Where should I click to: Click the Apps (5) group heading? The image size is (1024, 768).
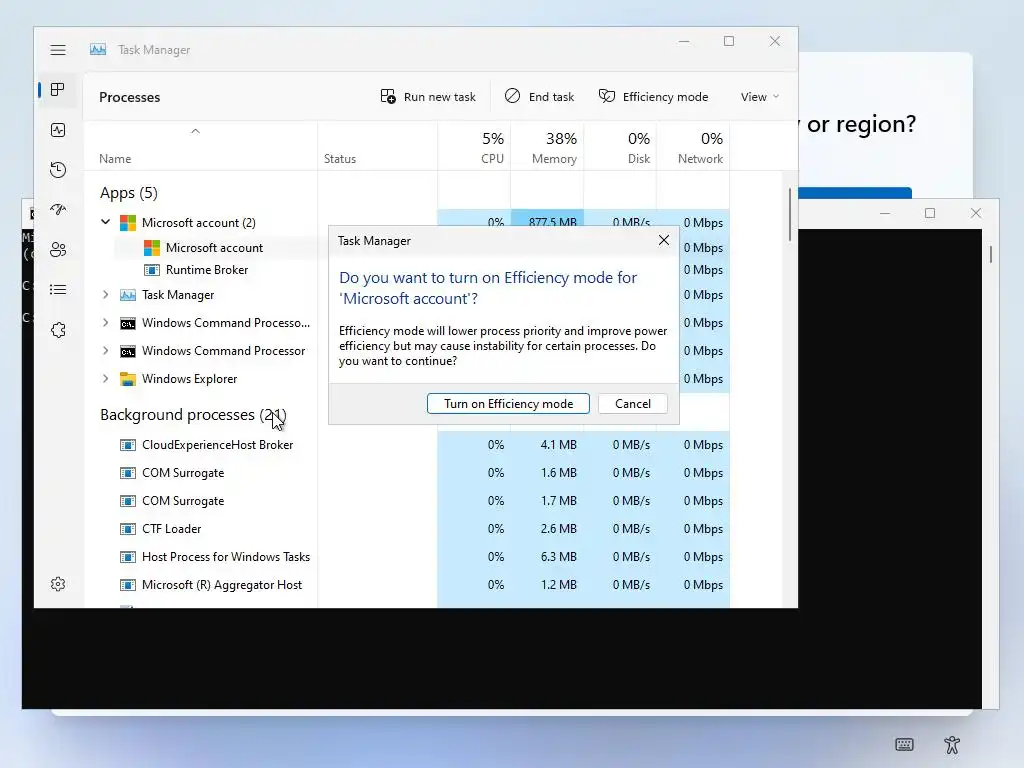129,193
